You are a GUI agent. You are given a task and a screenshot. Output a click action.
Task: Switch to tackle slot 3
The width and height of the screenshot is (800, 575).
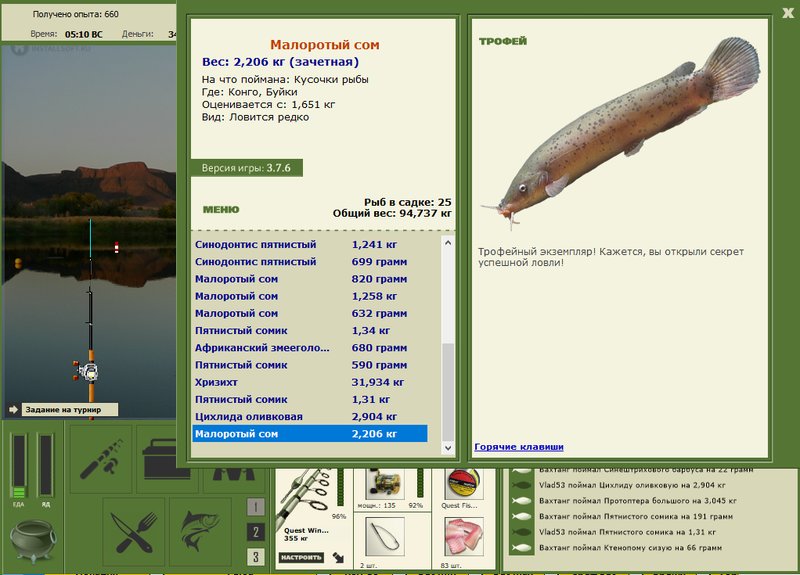[256, 557]
